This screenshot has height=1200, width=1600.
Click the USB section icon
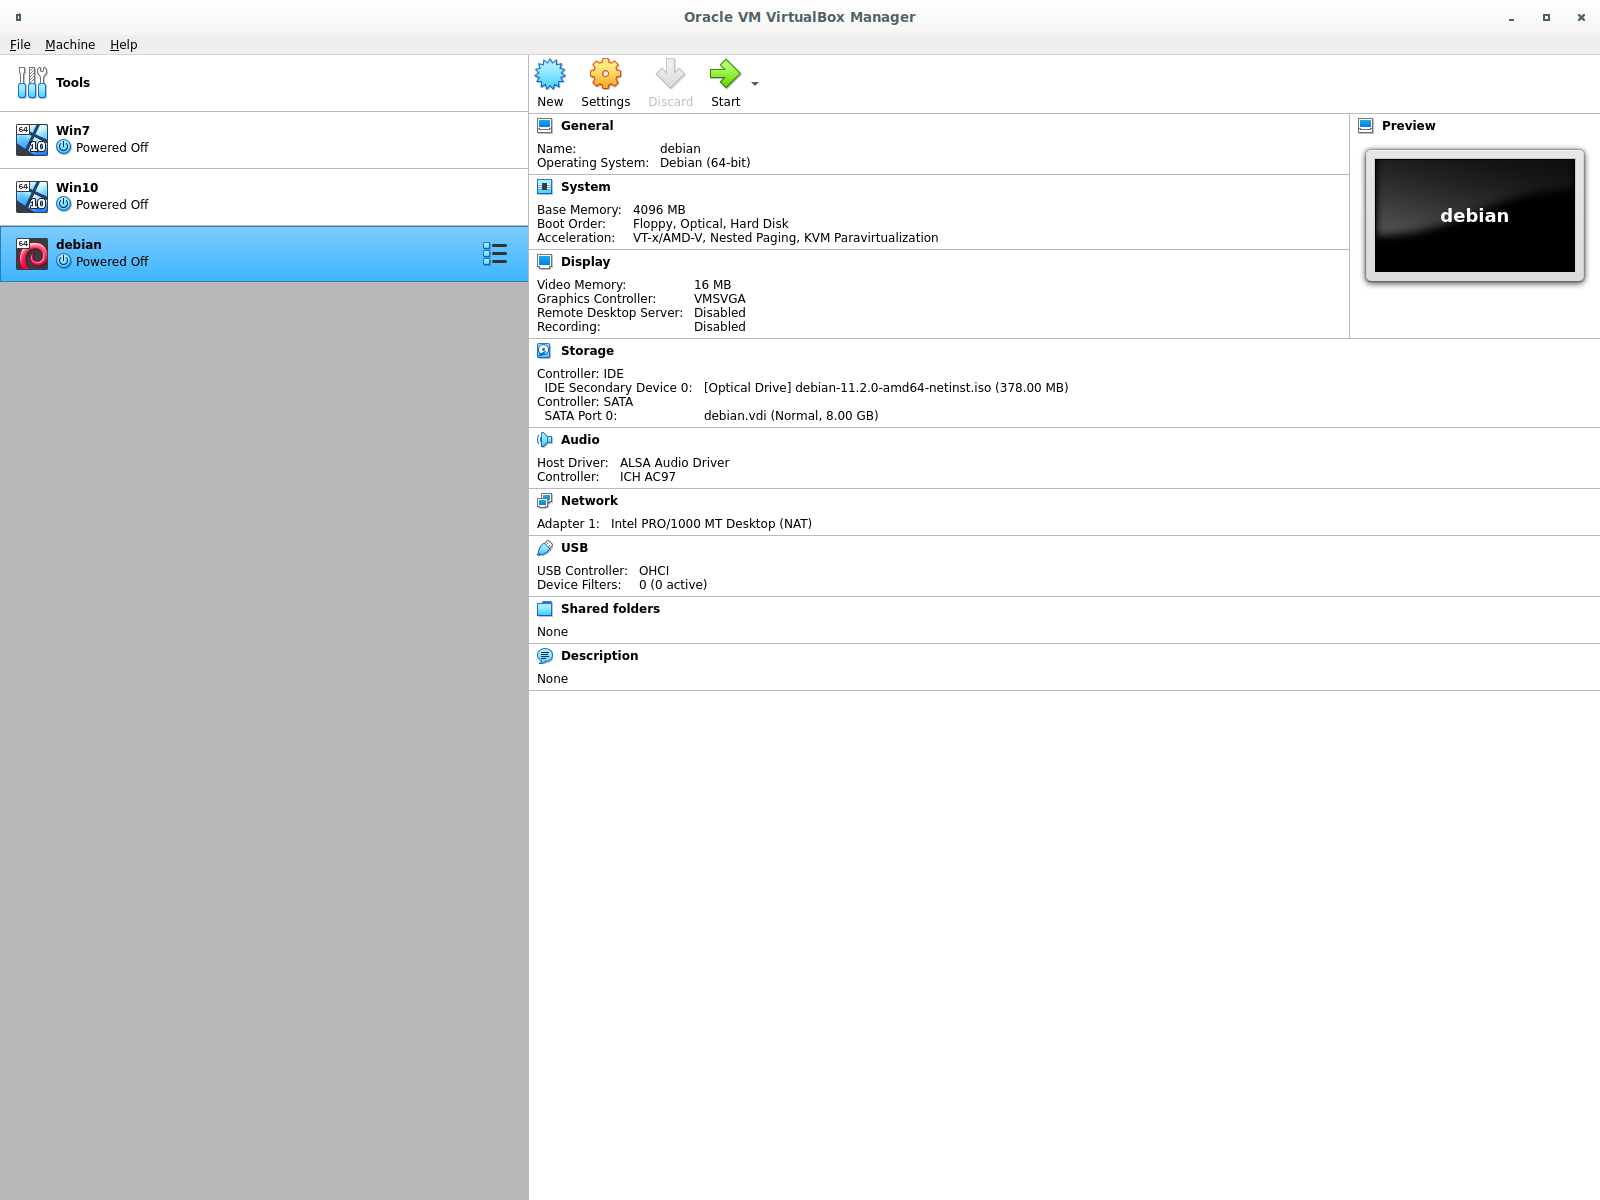tap(544, 548)
